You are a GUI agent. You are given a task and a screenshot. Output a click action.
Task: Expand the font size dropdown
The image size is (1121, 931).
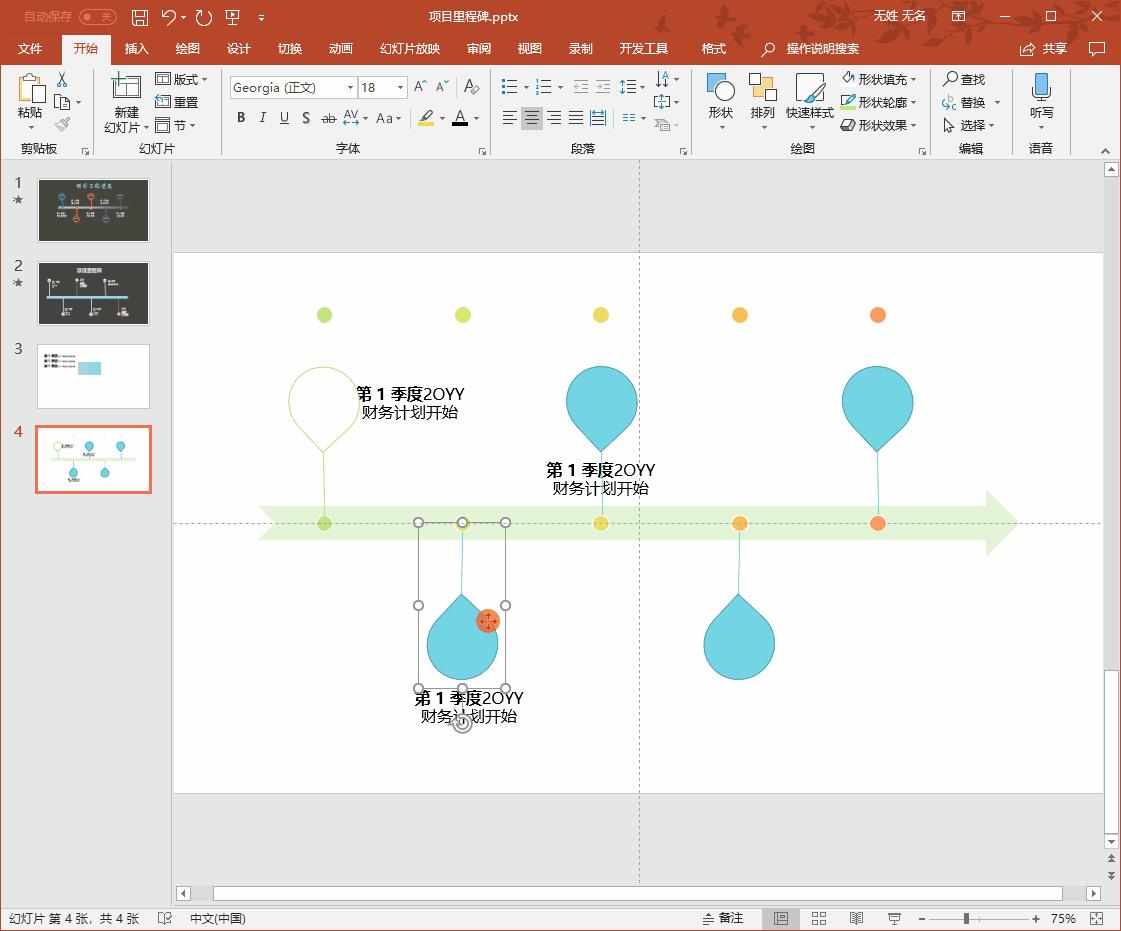[399, 87]
